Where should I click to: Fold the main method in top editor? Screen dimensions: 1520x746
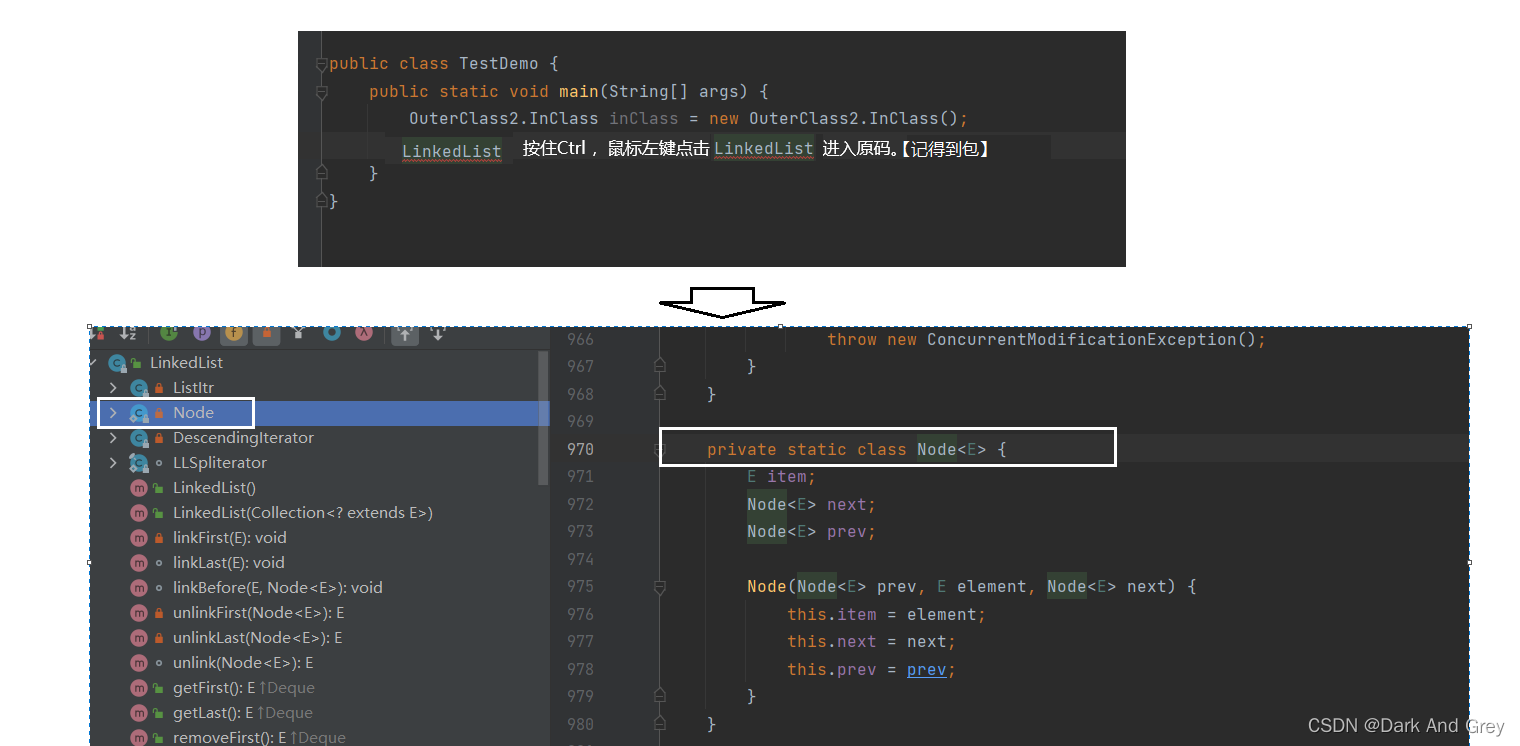tap(321, 92)
